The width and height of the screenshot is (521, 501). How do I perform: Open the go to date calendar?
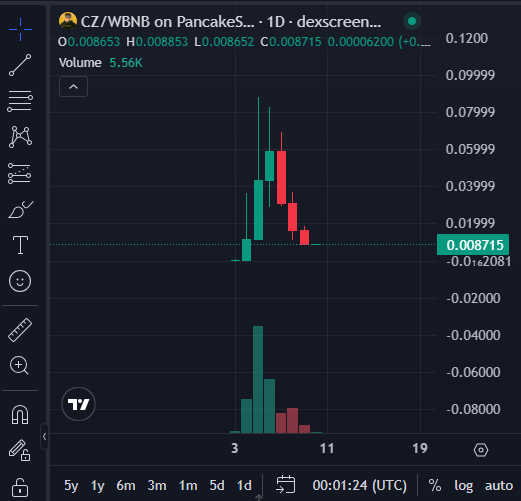click(286, 485)
